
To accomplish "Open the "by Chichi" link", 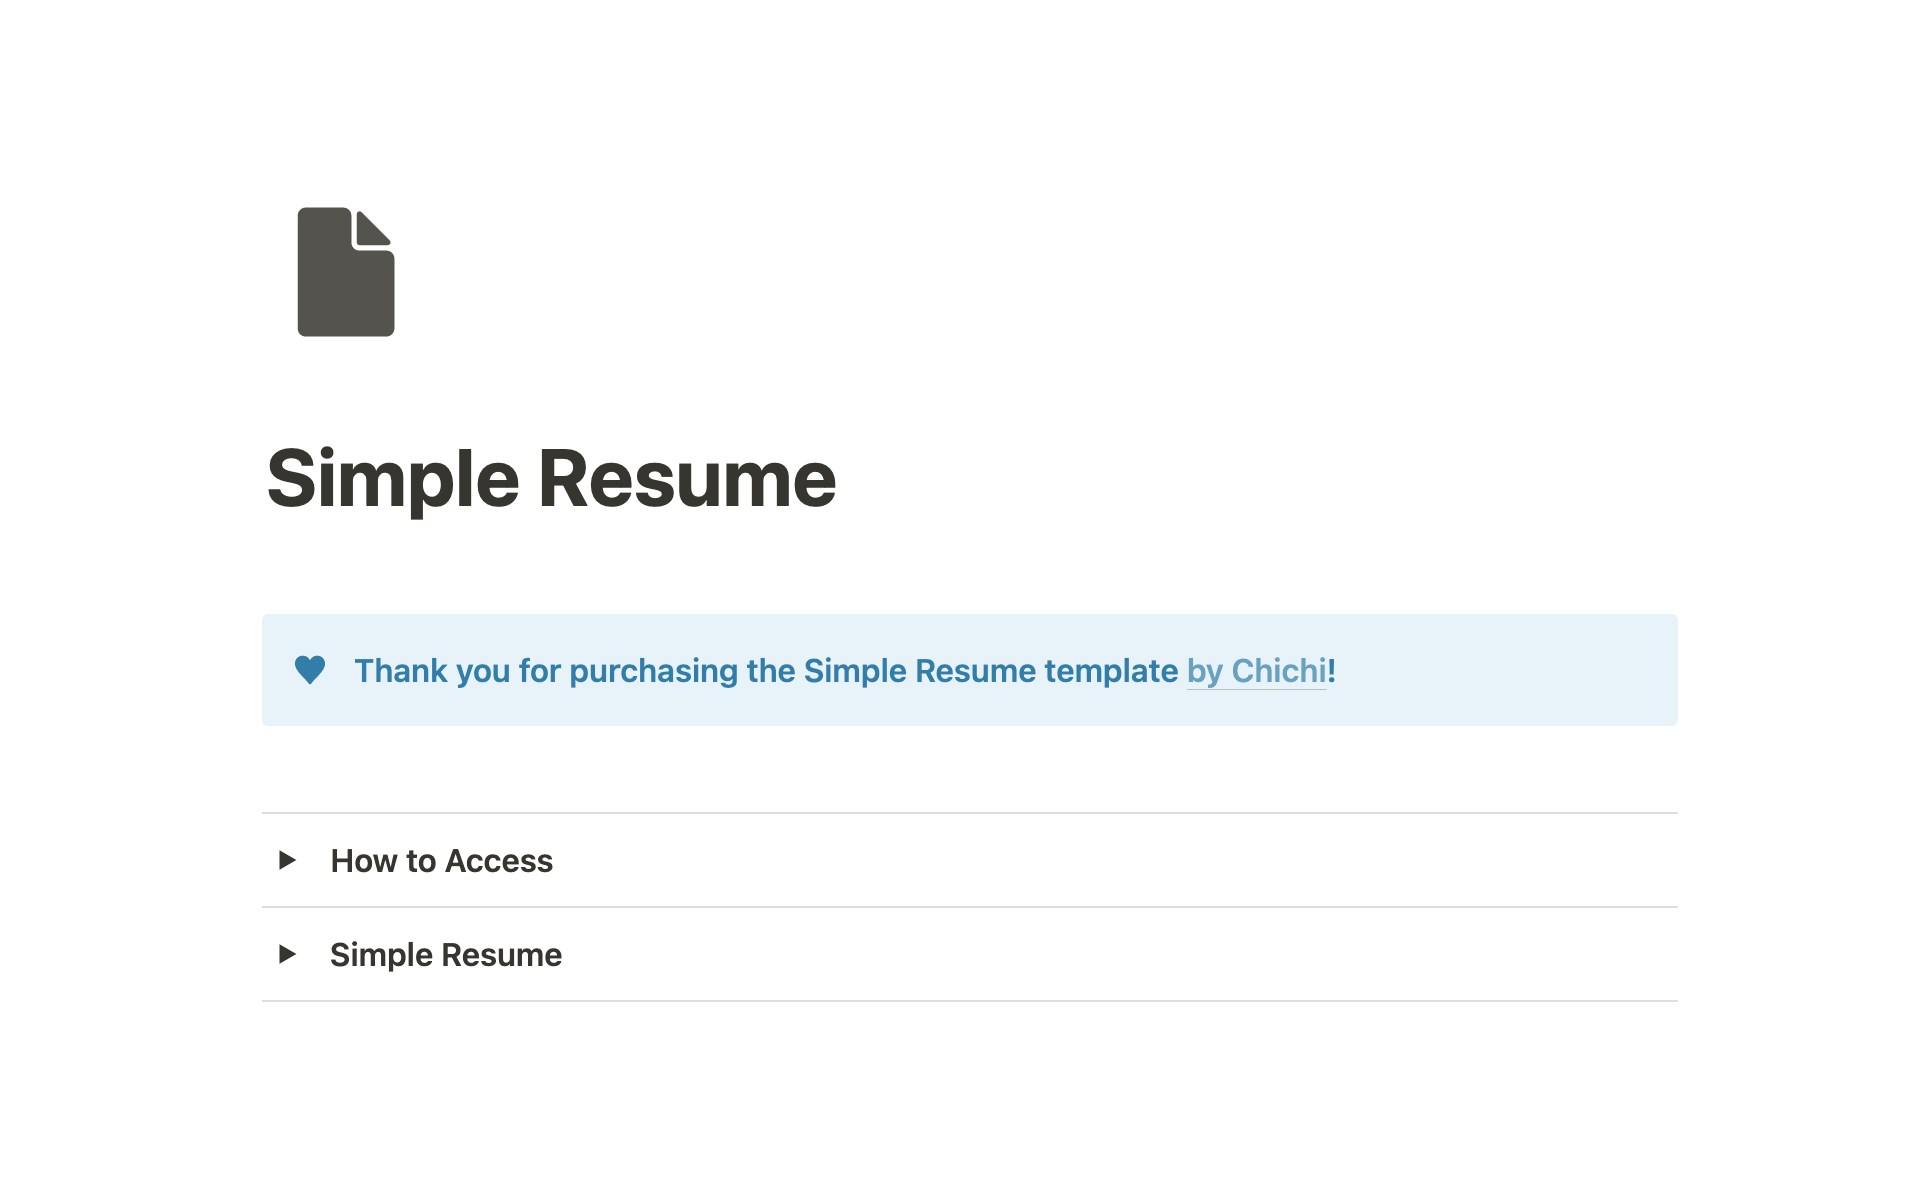I will pyautogui.click(x=1256, y=671).
